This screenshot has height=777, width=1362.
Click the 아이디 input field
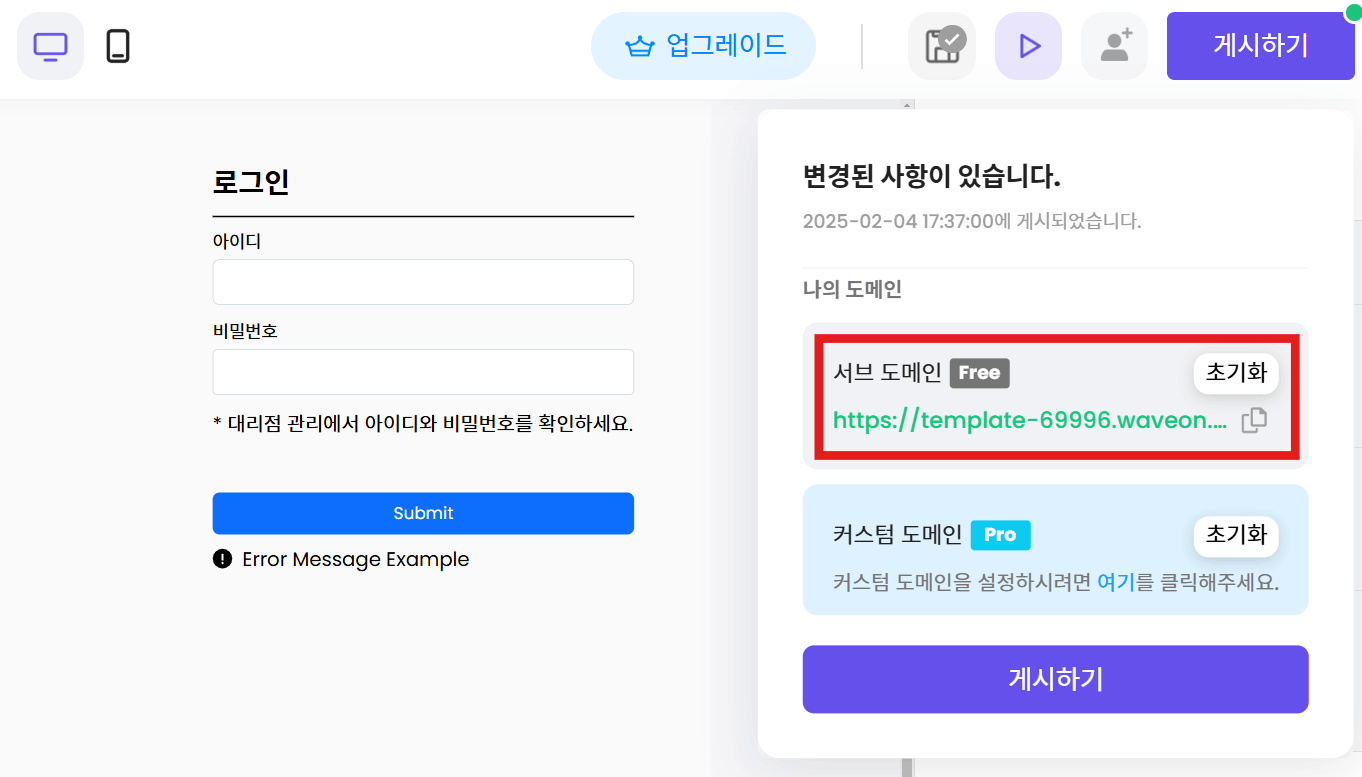pos(422,282)
